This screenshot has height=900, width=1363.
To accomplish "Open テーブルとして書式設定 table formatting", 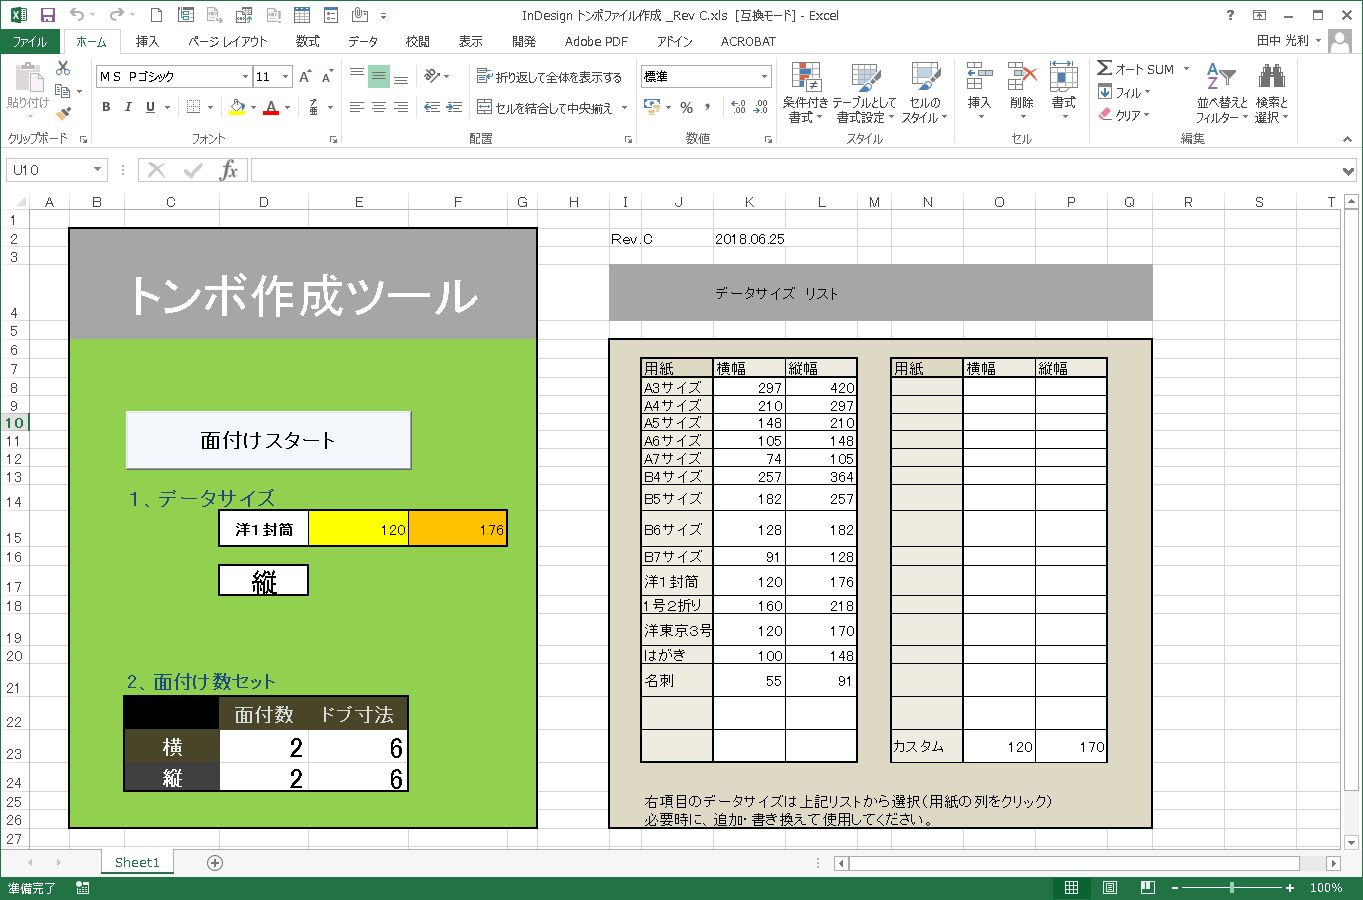I will click(865, 93).
